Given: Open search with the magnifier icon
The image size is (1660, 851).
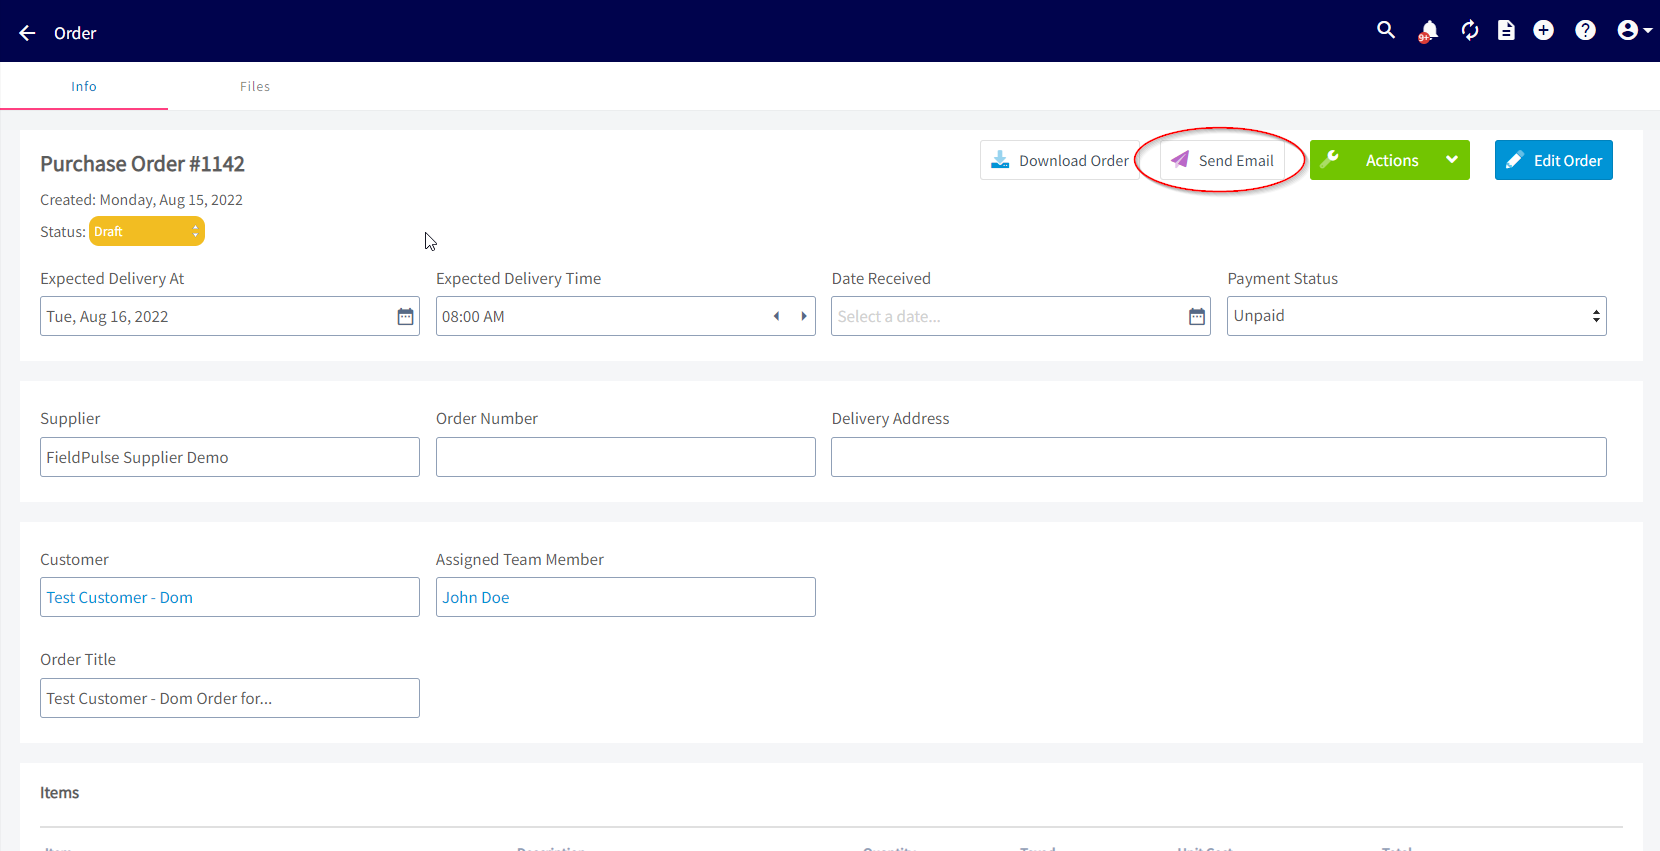Looking at the screenshot, I should [x=1386, y=30].
